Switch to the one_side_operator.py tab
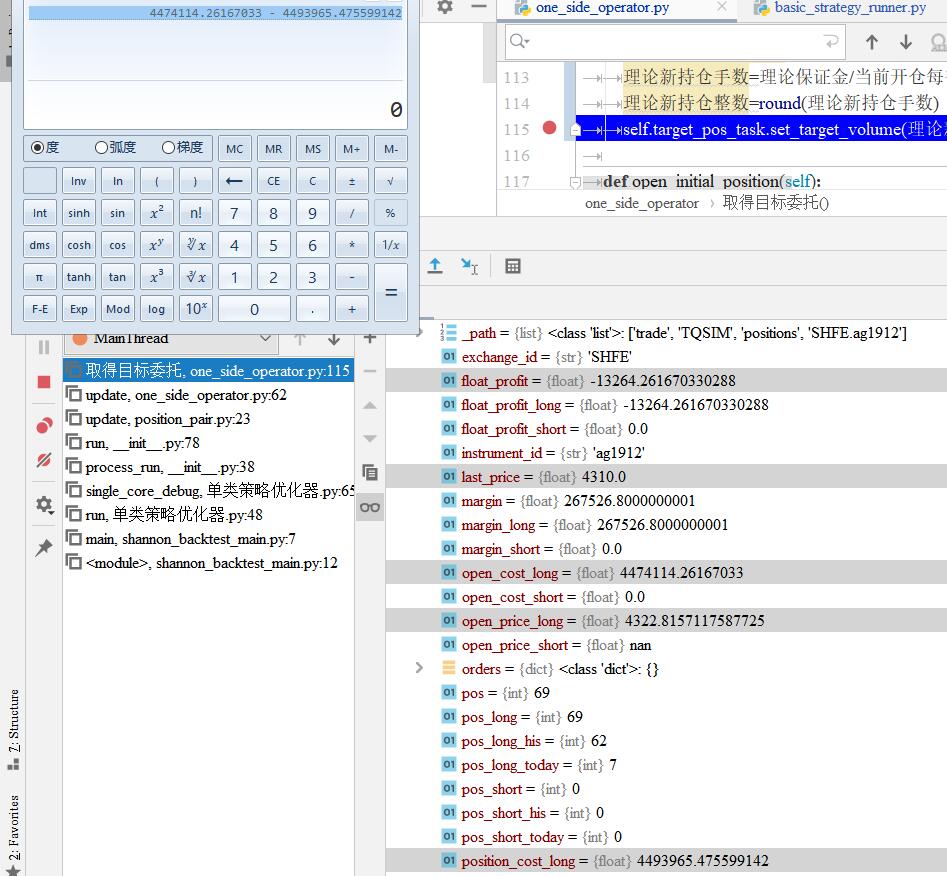The height and width of the screenshot is (876, 947). tap(602, 7)
